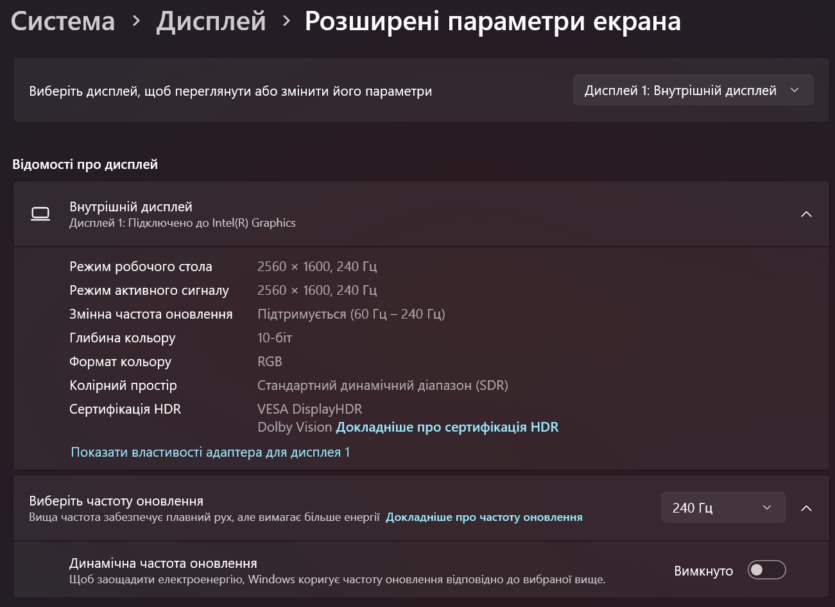Go to Дисплей in breadcrumb

pyautogui.click(x=211, y=21)
